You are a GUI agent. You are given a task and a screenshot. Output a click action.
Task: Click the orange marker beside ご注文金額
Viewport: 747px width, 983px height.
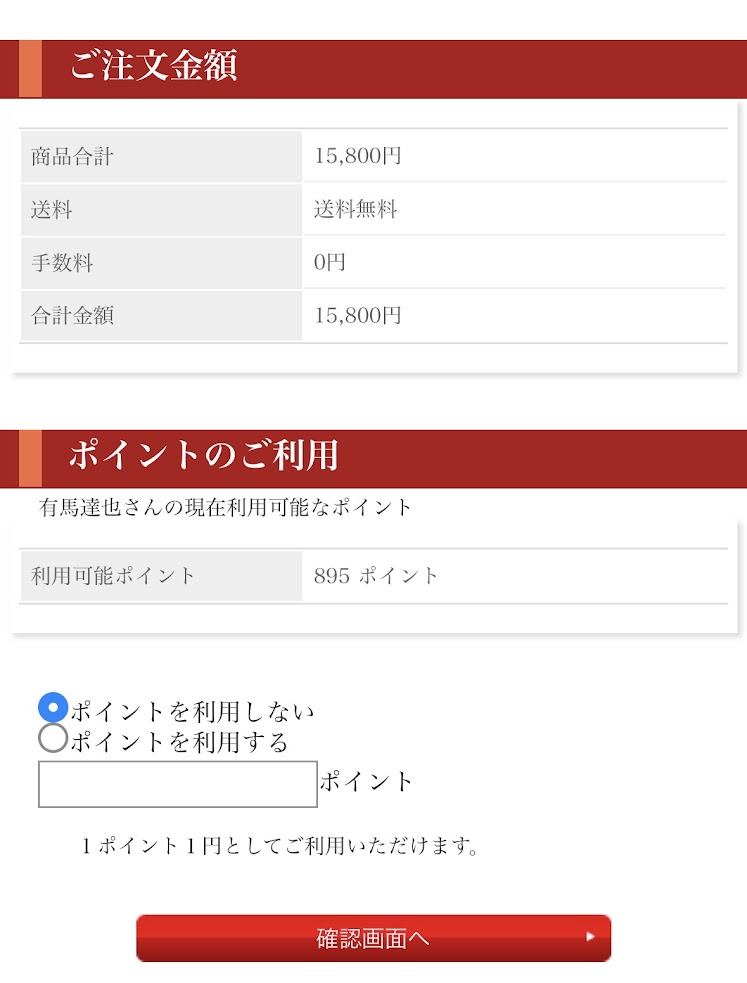click(31, 69)
